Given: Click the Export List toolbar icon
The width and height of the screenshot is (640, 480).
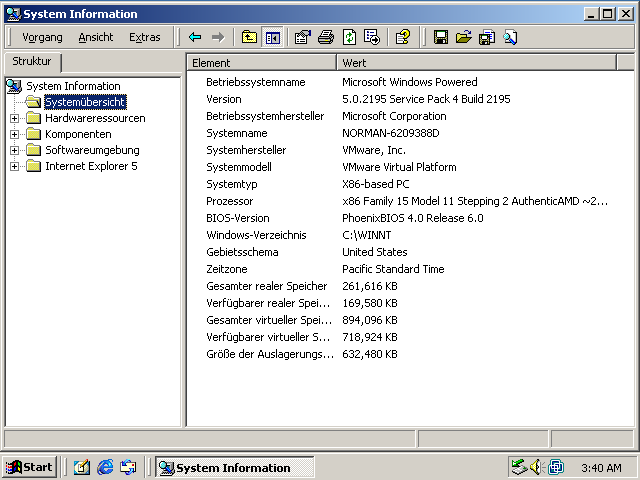Looking at the screenshot, I should pos(372,37).
